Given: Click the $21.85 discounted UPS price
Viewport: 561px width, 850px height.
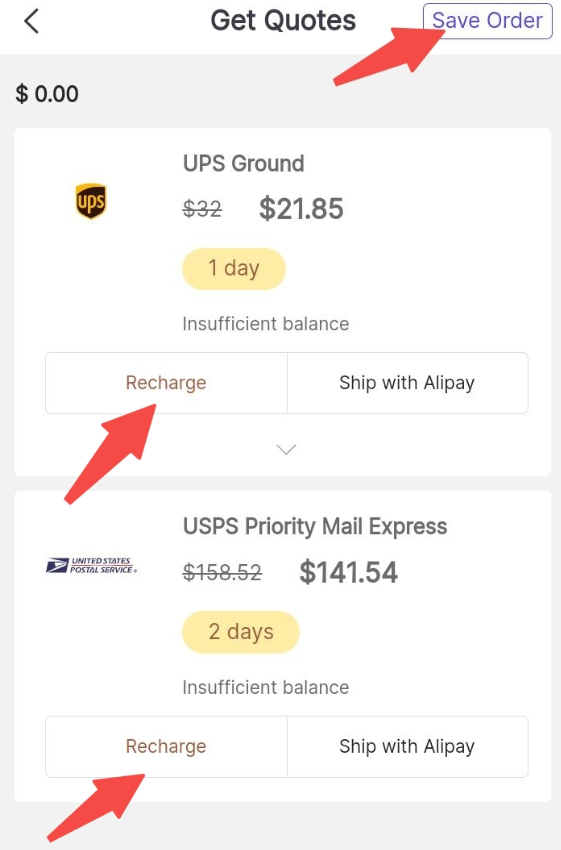Looking at the screenshot, I should tap(301, 209).
